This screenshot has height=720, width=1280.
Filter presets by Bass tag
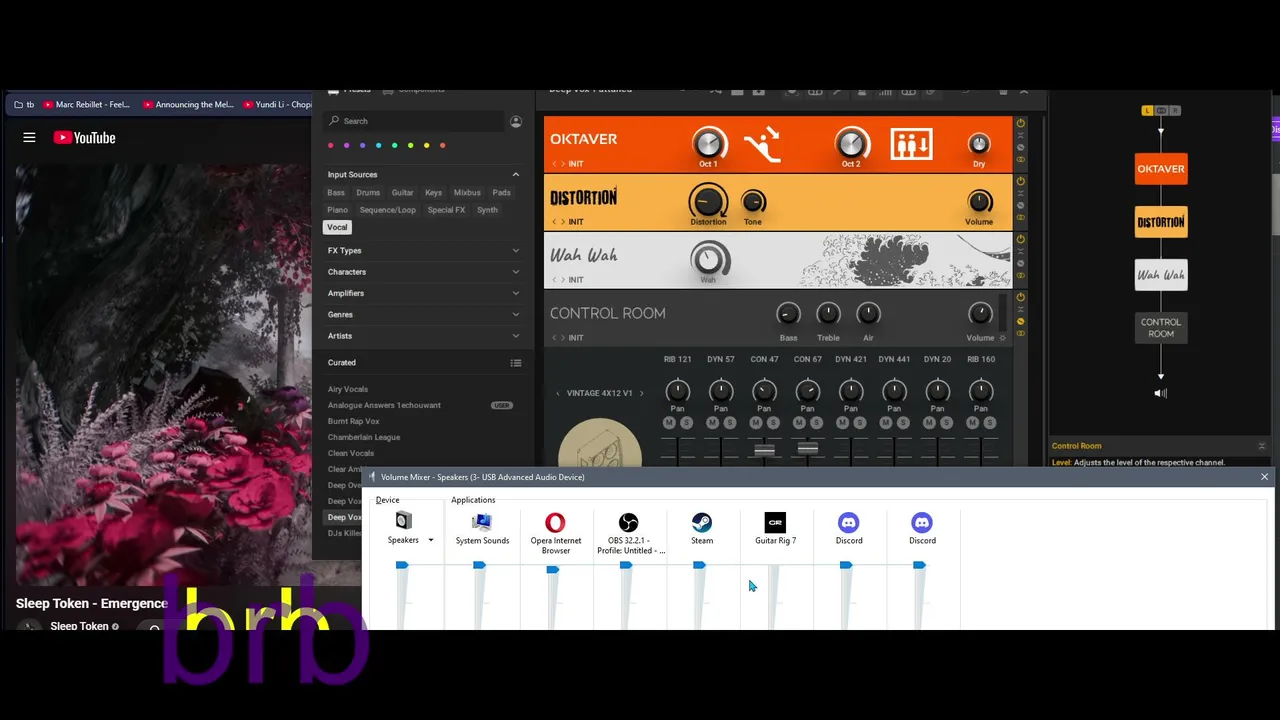coord(336,193)
